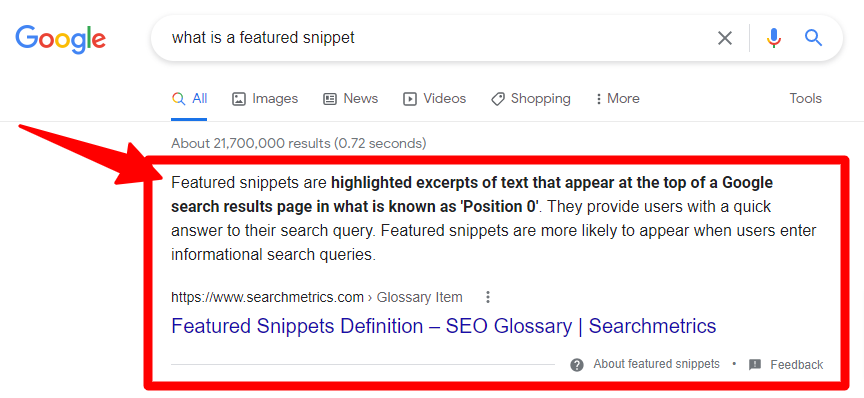Click About featured snippets link
The width and height of the screenshot is (864, 398).
tap(656, 364)
